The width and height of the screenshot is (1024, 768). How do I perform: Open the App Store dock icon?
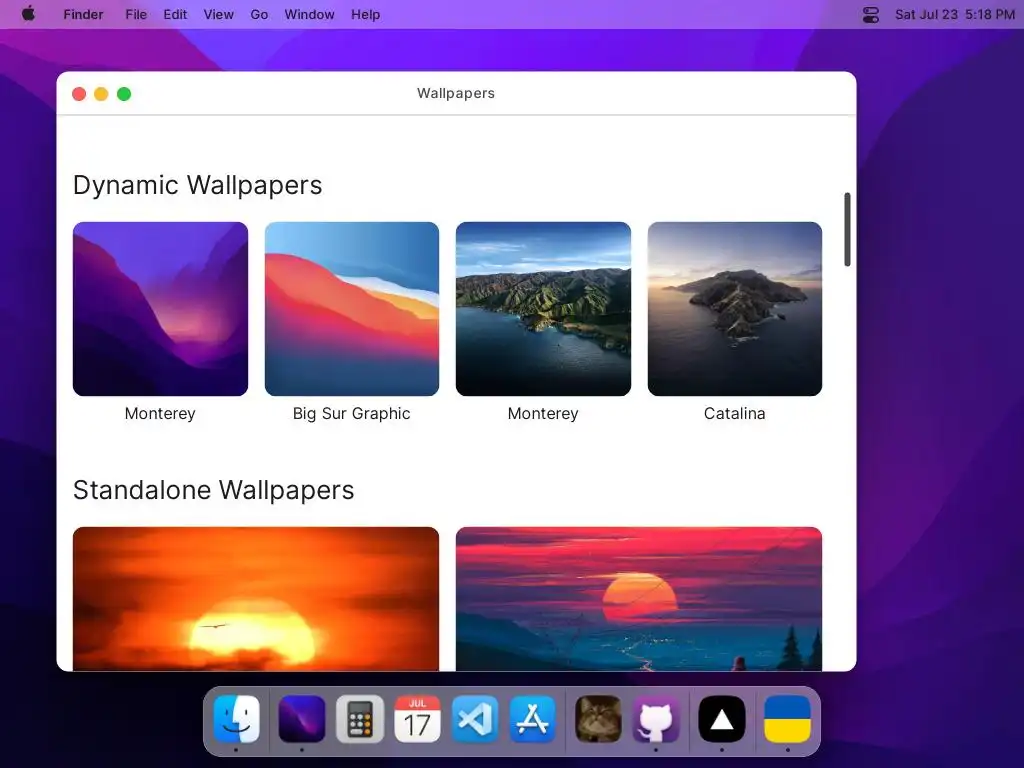point(533,719)
